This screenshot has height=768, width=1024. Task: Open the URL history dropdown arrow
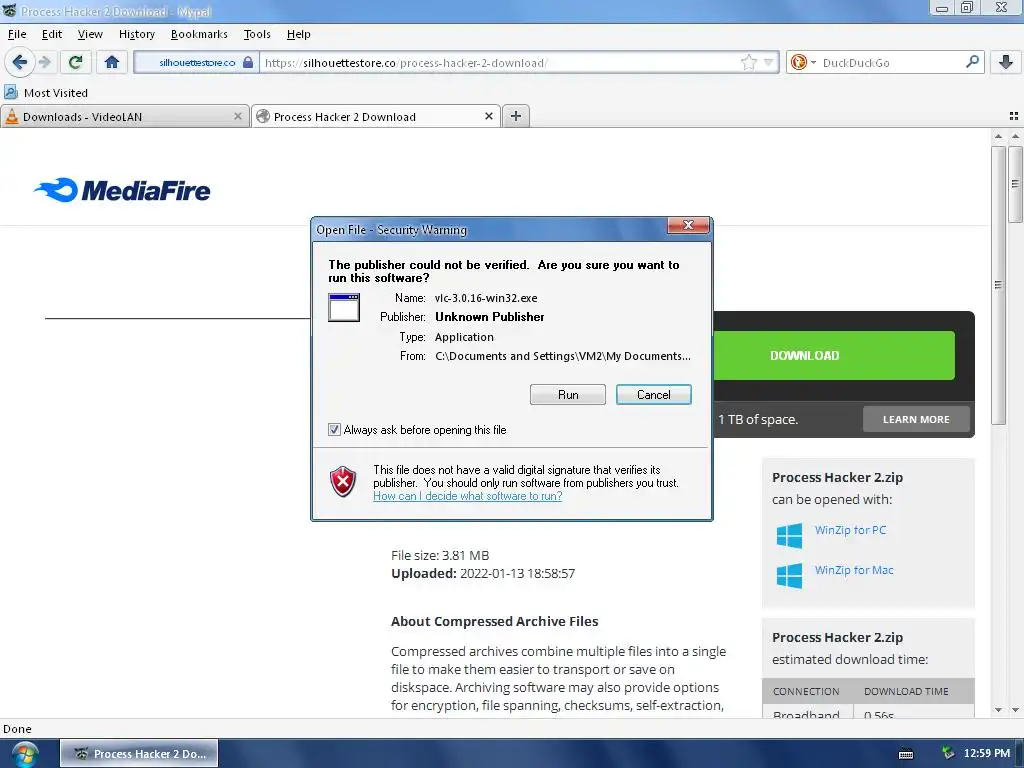pos(769,63)
